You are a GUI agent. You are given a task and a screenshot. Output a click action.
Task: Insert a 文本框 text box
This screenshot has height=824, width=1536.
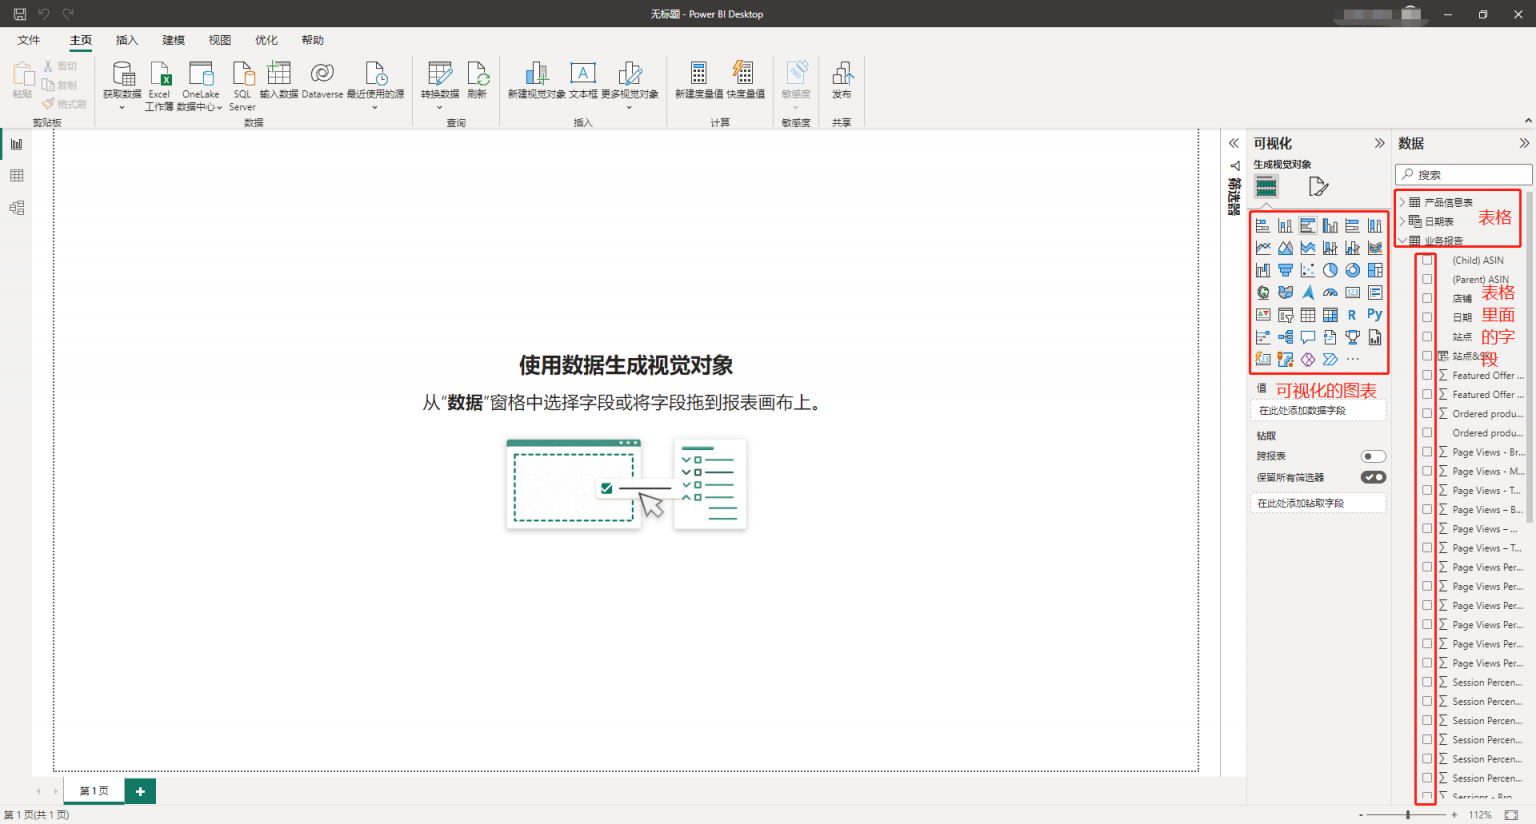click(x=583, y=81)
